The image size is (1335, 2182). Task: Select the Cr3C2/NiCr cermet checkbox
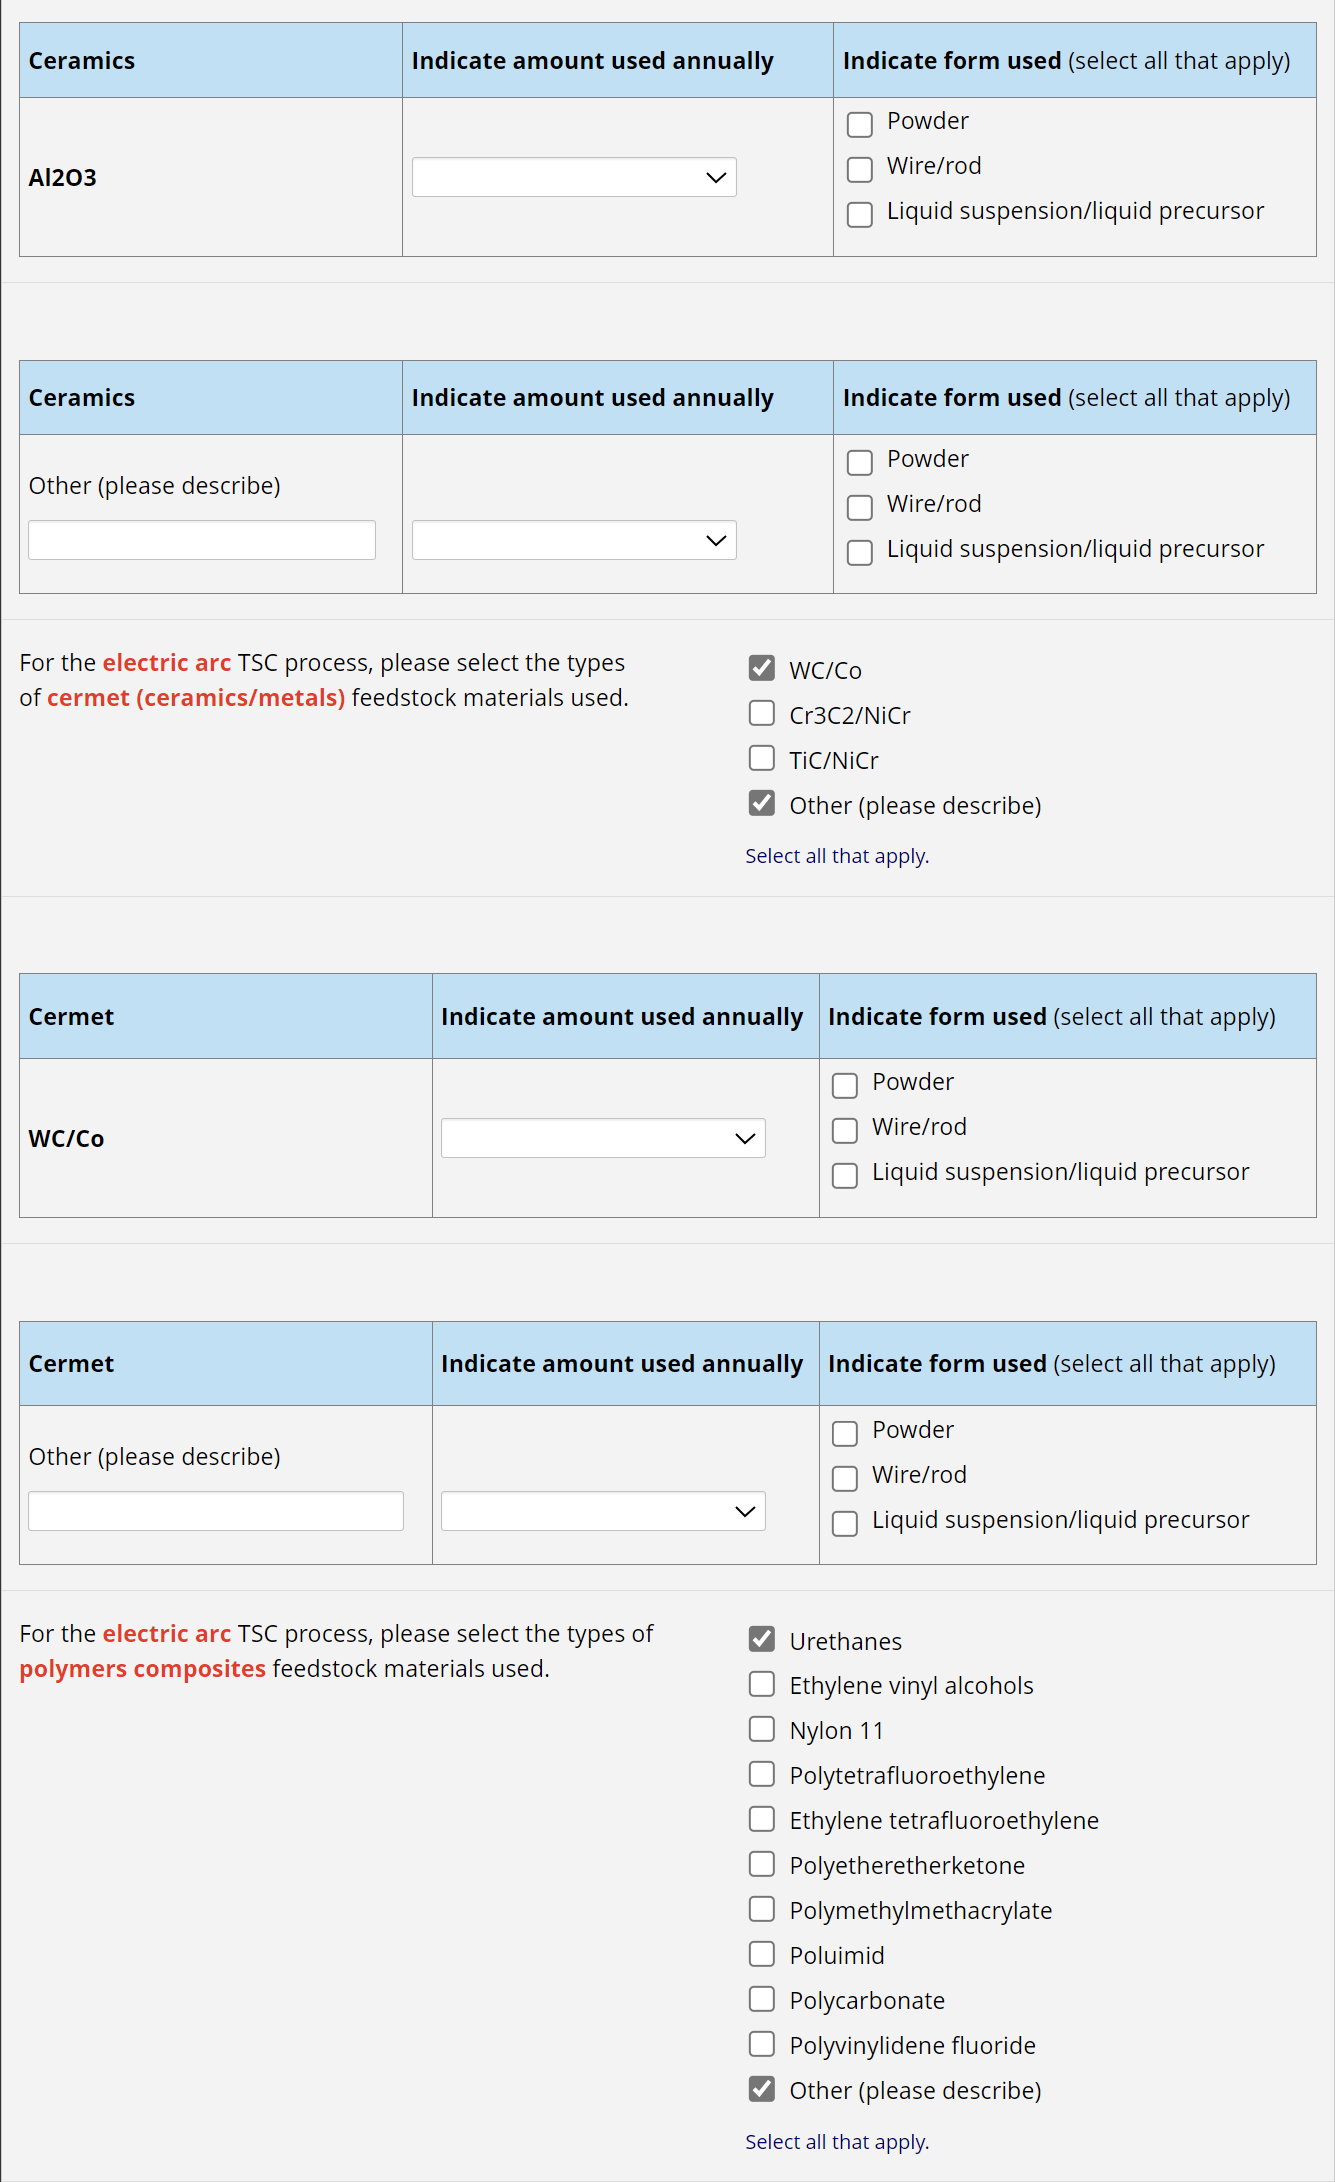coord(762,713)
